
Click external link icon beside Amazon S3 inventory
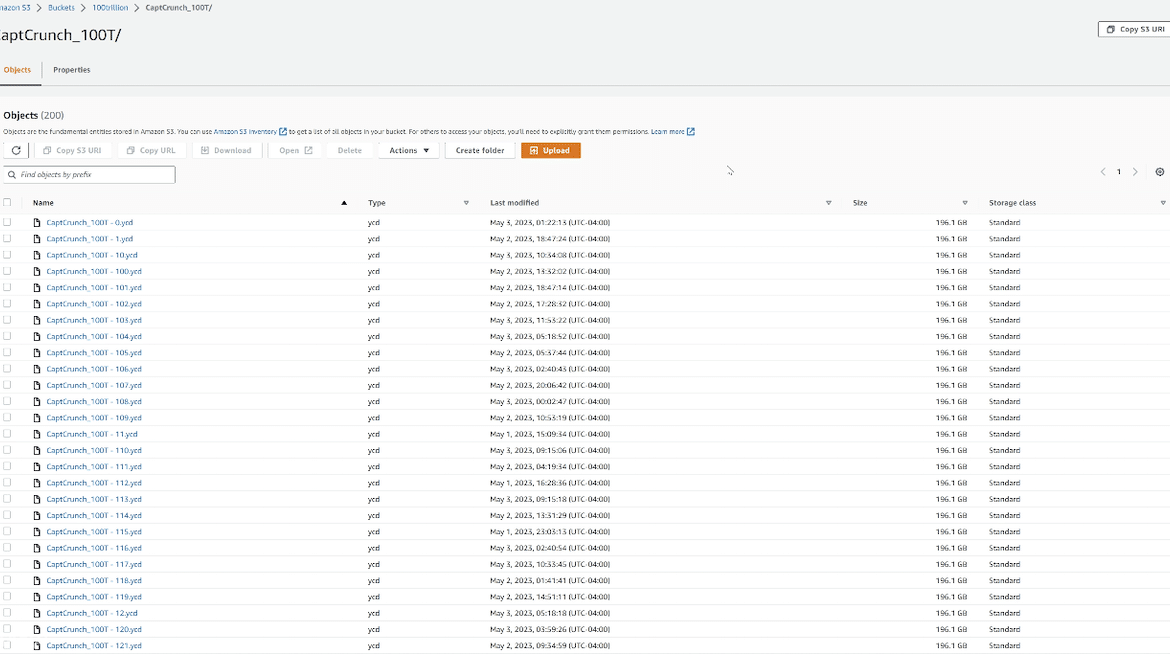click(x=283, y=131)
